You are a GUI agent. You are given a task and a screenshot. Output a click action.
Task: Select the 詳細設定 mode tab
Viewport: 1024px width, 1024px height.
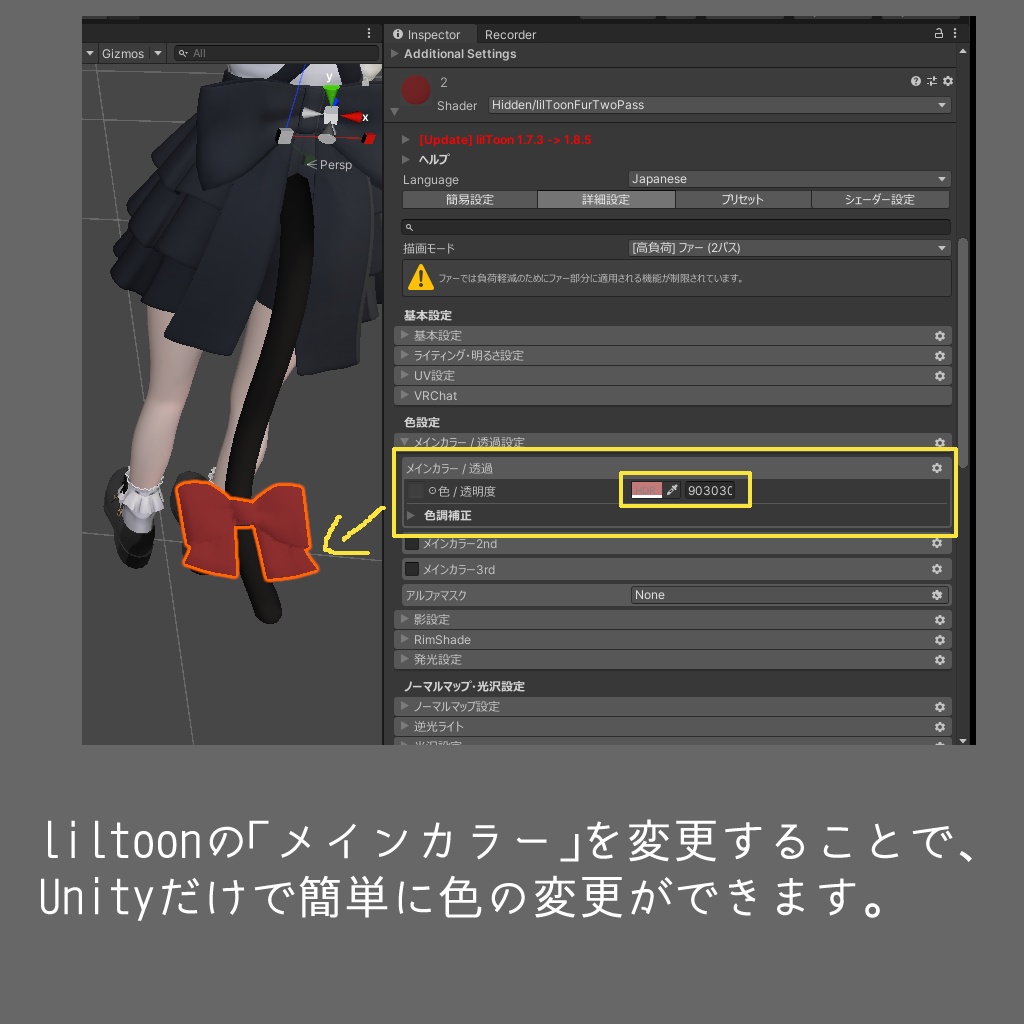(606, 199)
